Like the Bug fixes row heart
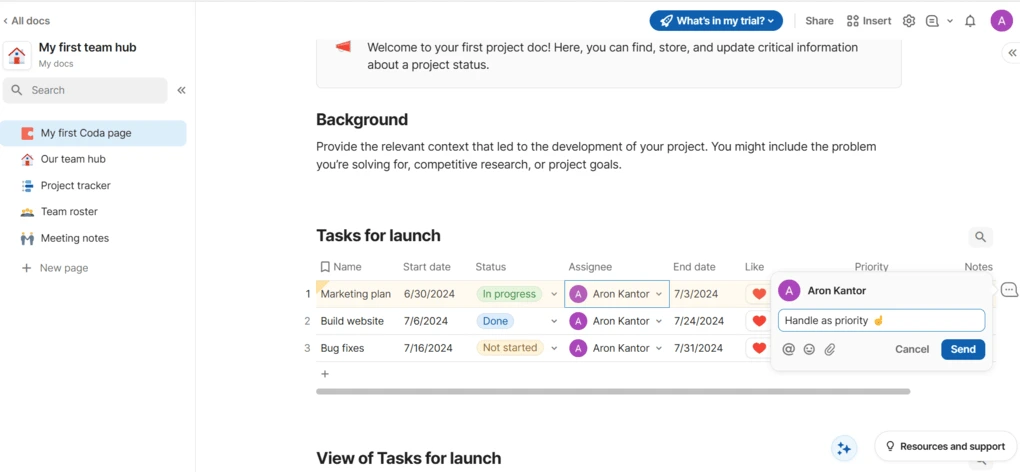Screen dimensions: 1020x472 758,348
